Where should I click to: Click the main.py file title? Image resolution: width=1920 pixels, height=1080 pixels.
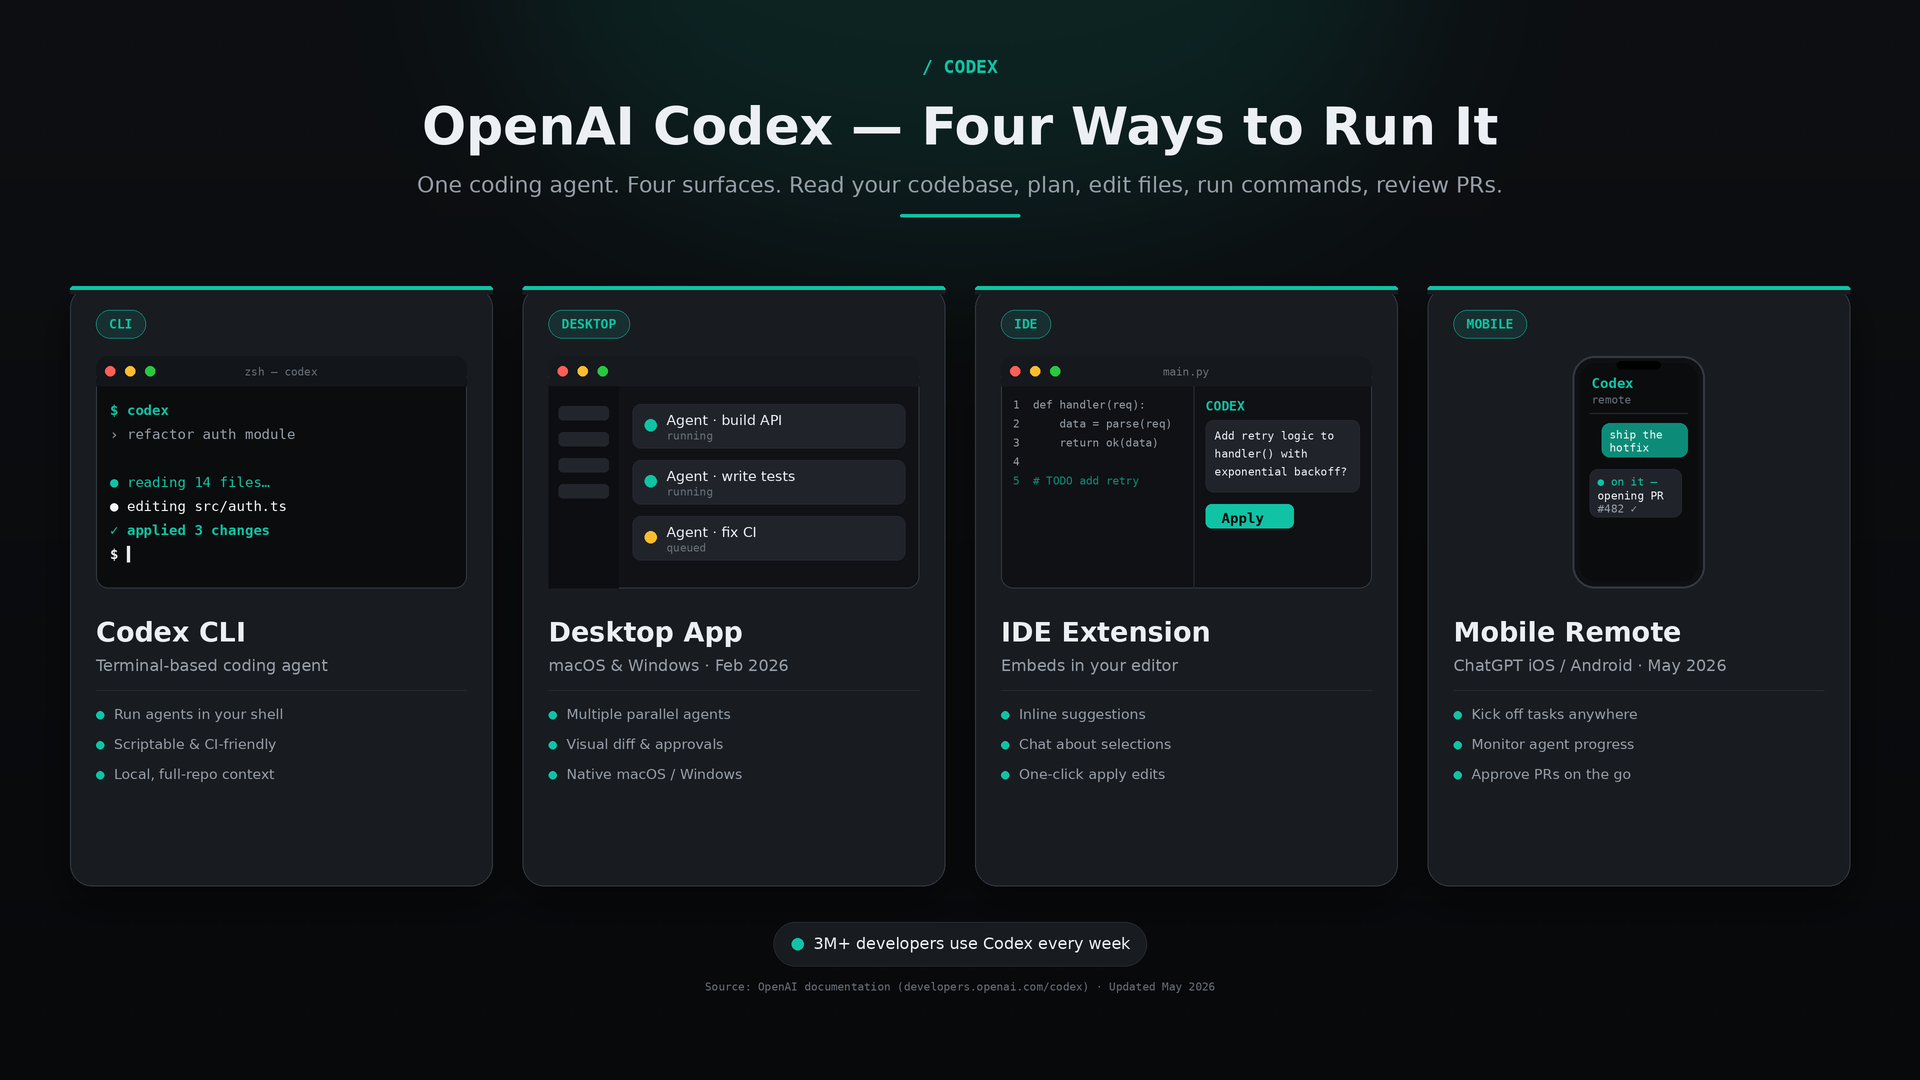click(x=1186, y=372)
